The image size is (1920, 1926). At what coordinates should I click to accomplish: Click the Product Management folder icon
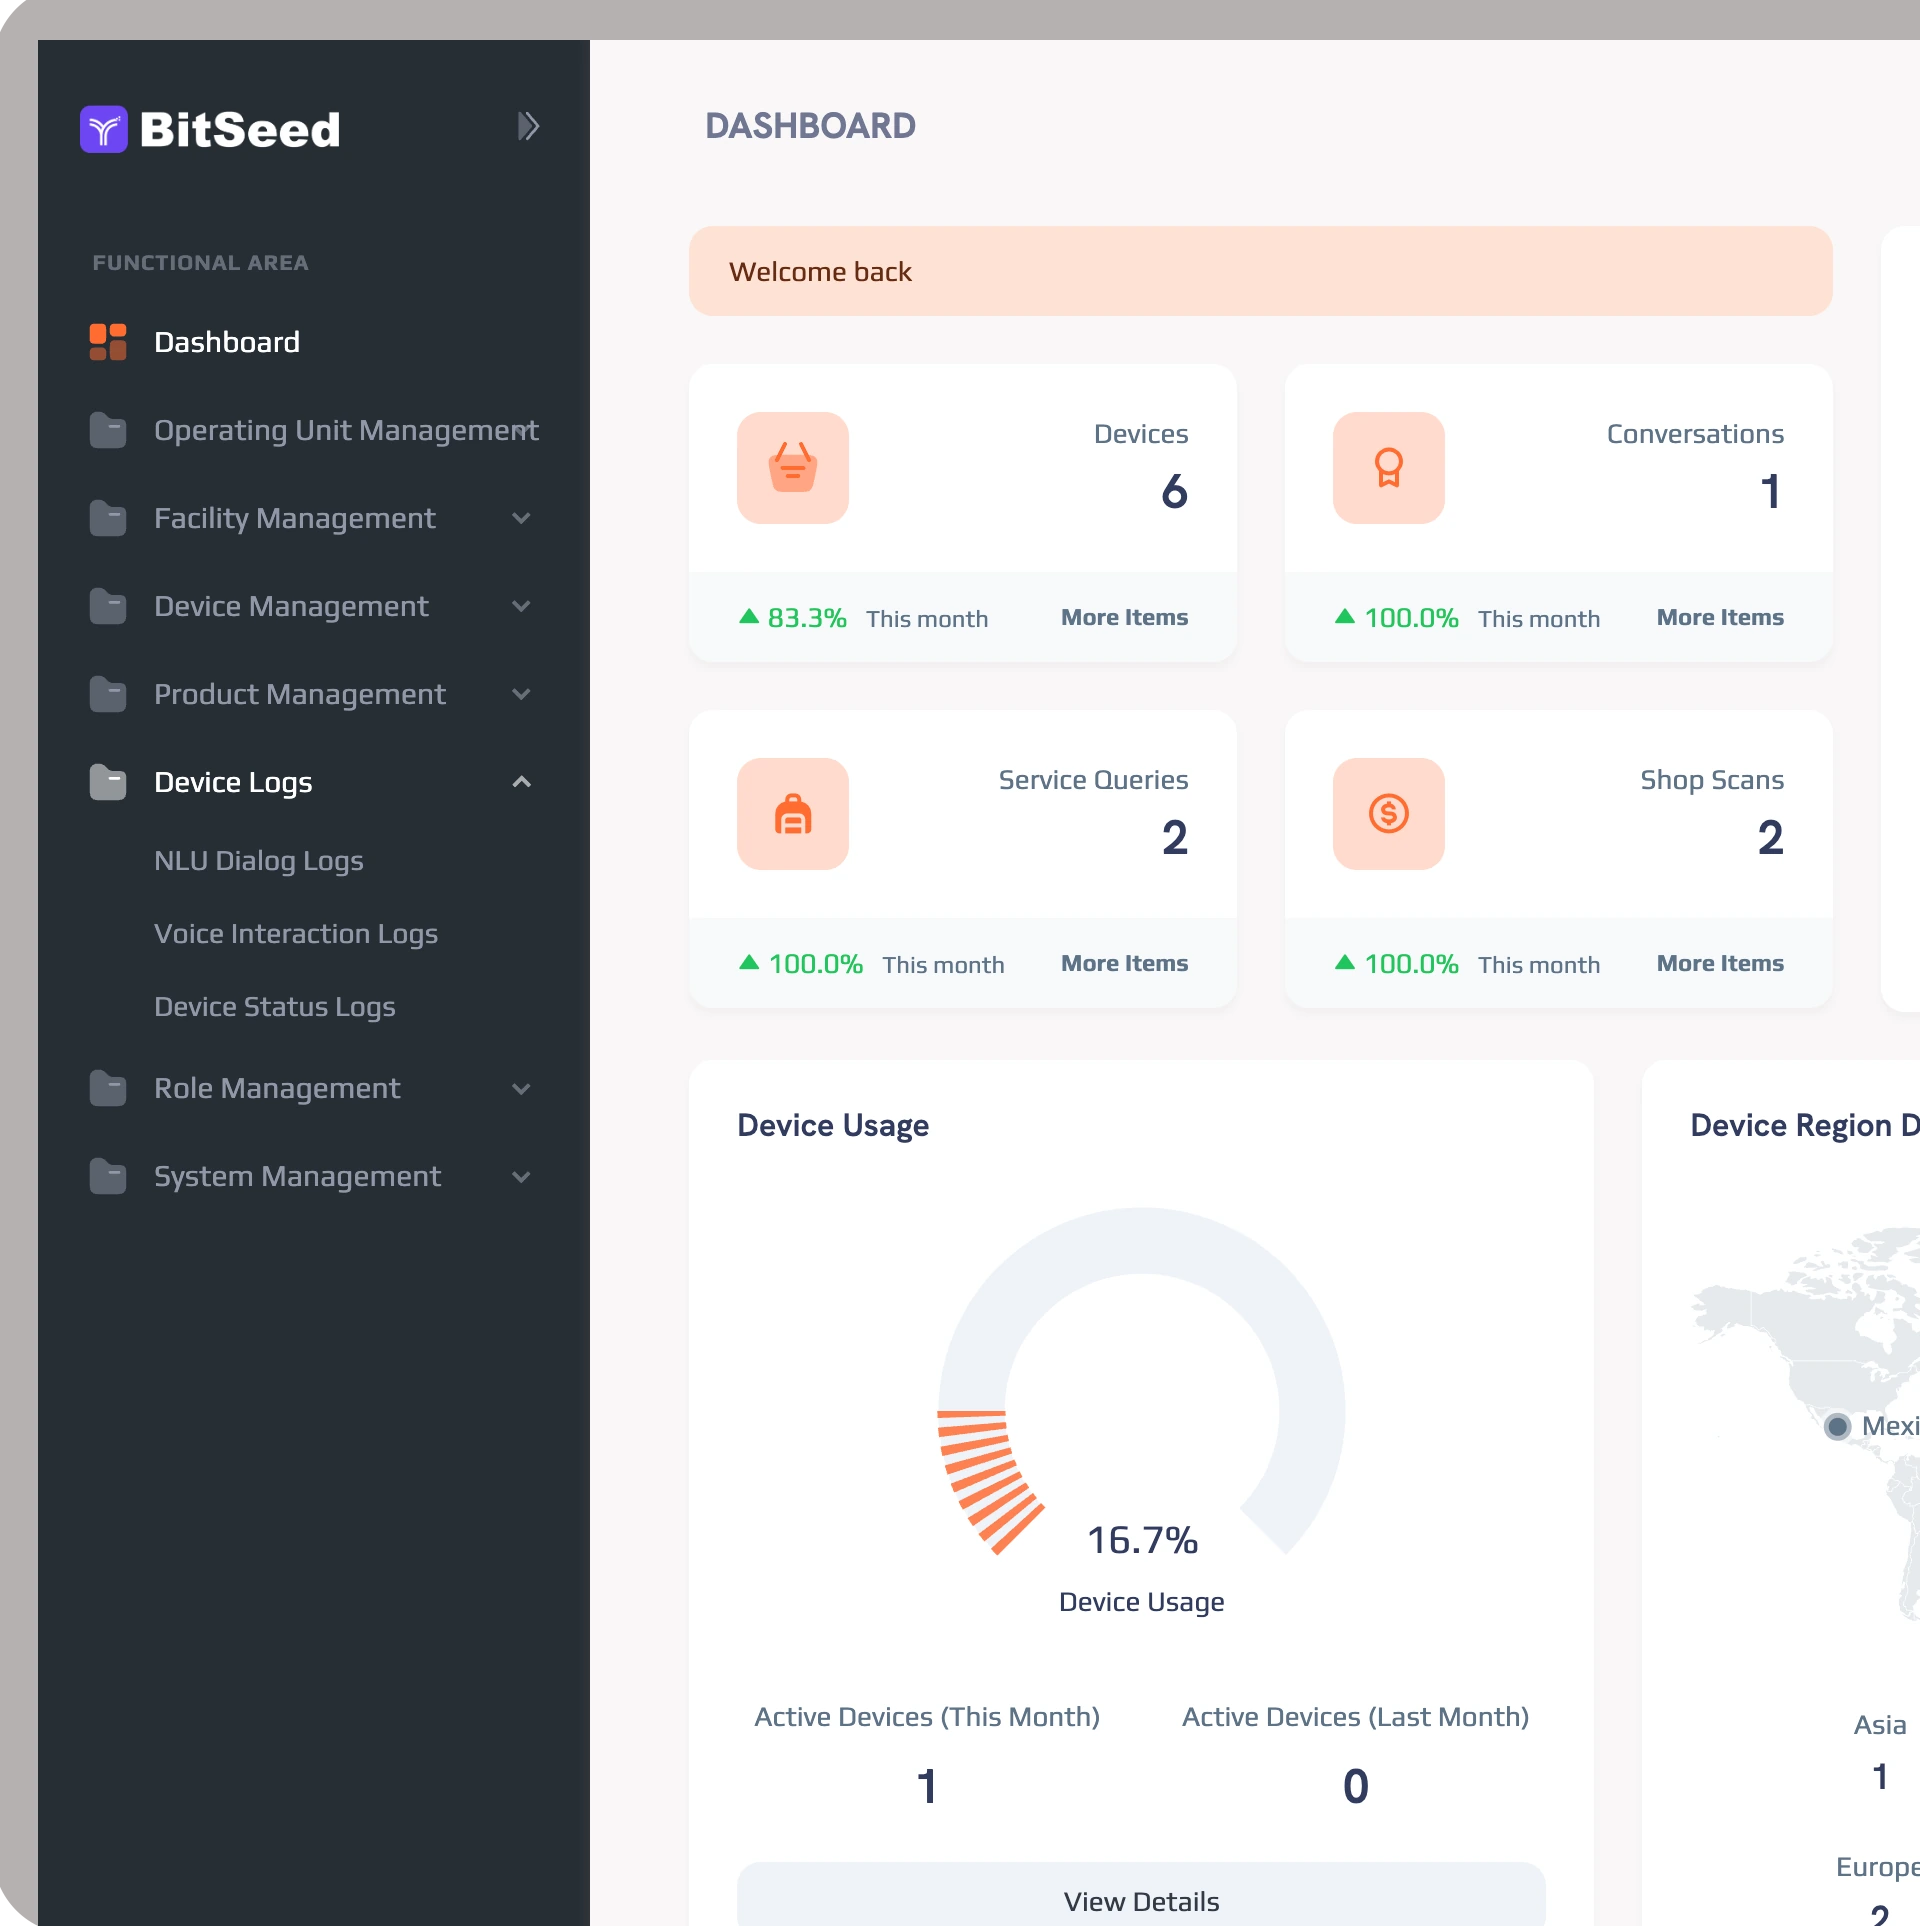[108, 694]
